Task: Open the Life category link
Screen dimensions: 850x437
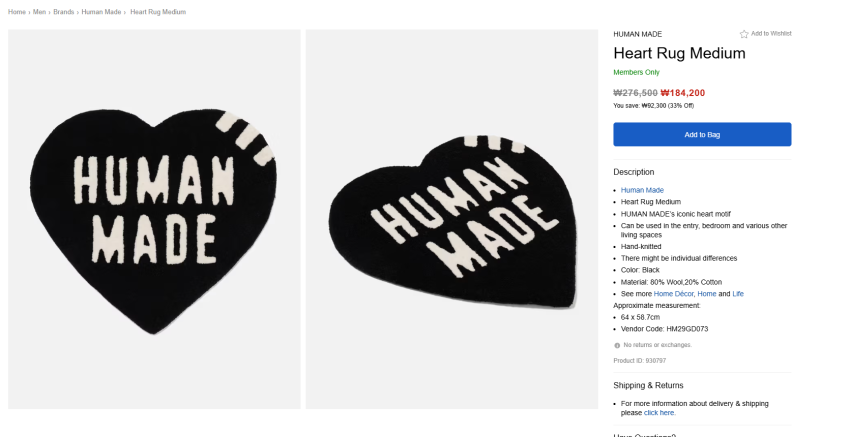Action: coord(737,294)
